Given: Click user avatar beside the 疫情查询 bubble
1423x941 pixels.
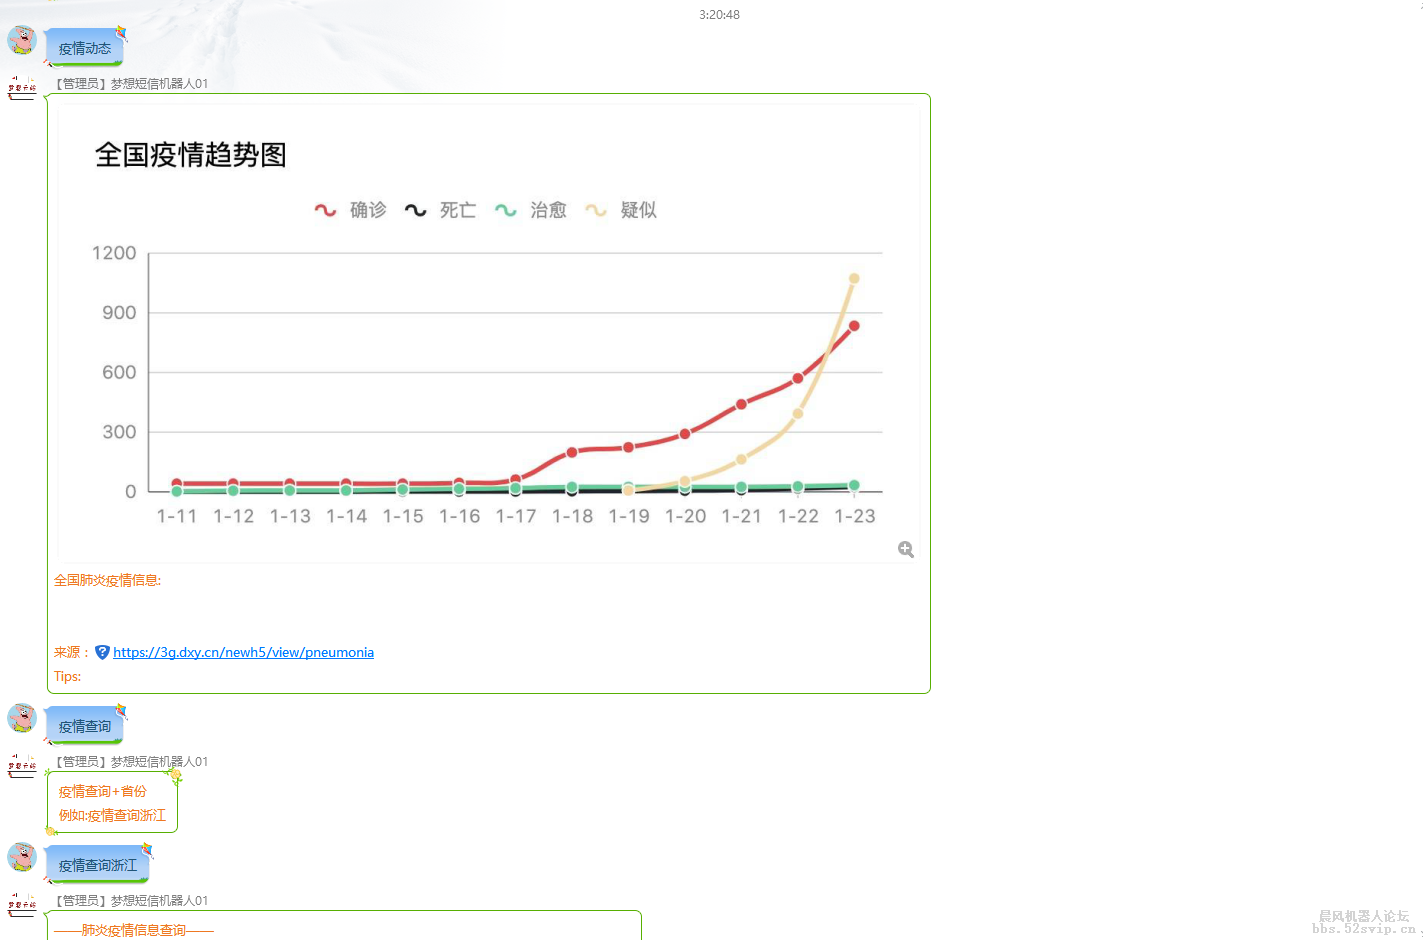Looking at the screenshot, I should point(22,718).
